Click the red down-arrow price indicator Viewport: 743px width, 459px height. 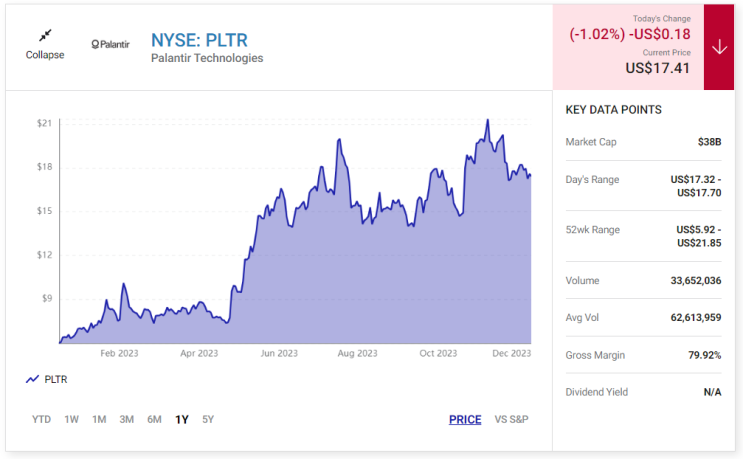coord(719,47)
